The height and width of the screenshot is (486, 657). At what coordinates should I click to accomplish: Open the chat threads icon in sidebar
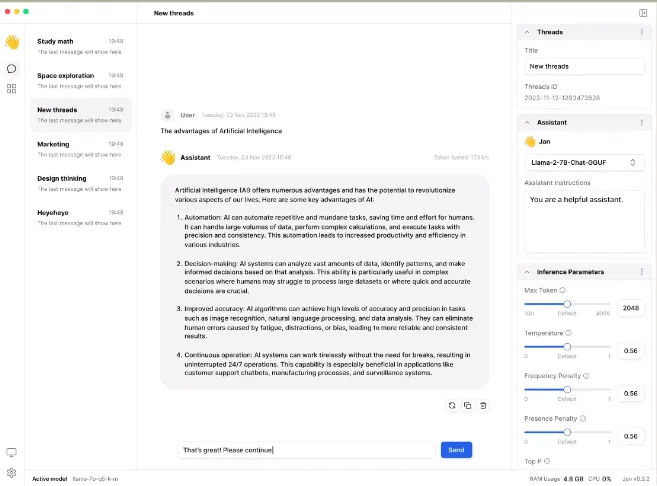12,69
